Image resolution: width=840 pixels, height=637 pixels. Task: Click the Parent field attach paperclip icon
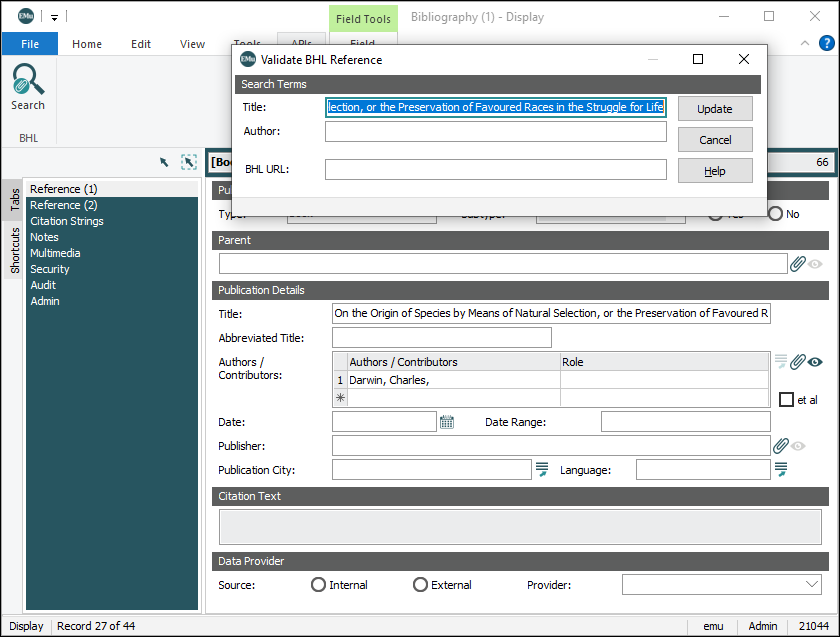click(797, 264)
